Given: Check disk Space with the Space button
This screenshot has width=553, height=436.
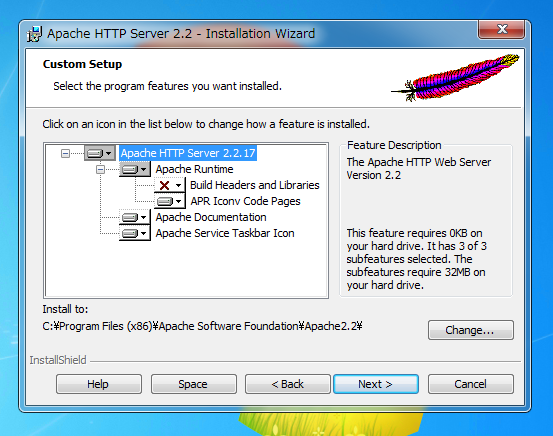Looking at the screenshot, I should point(194,384).
